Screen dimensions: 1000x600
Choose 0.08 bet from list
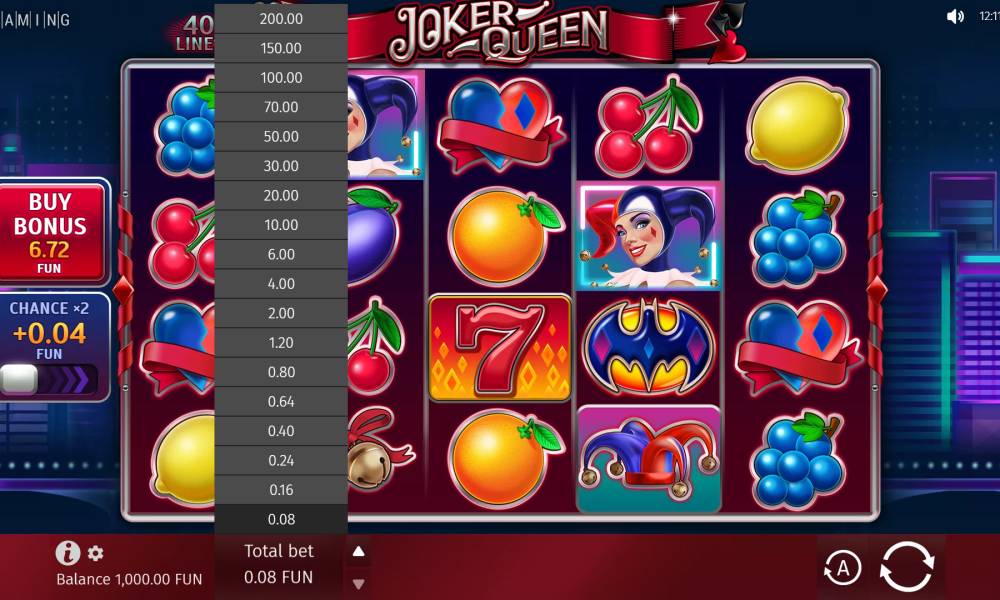click(281, 520)
